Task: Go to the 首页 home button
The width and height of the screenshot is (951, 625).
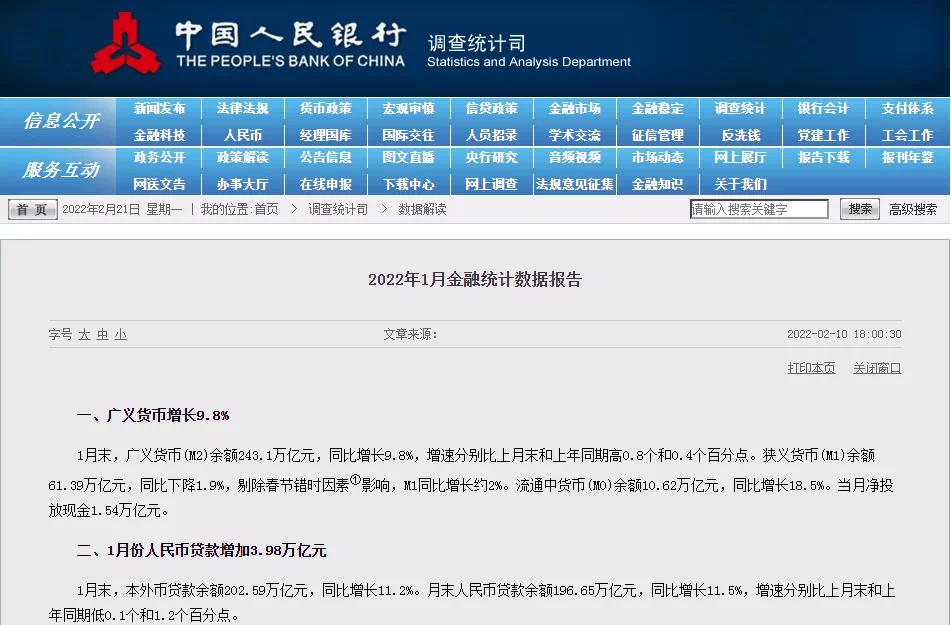Action: [x=33, y=210]
